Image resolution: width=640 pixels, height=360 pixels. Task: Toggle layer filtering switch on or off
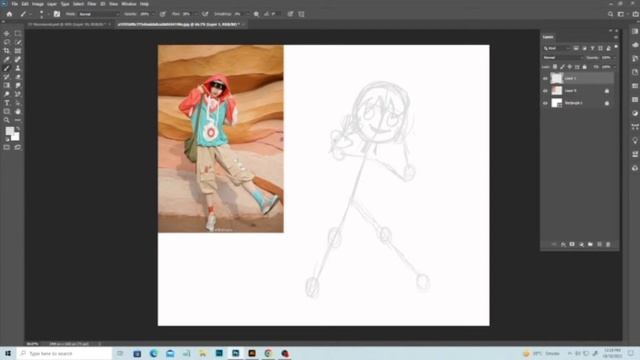tap(616, 46)
